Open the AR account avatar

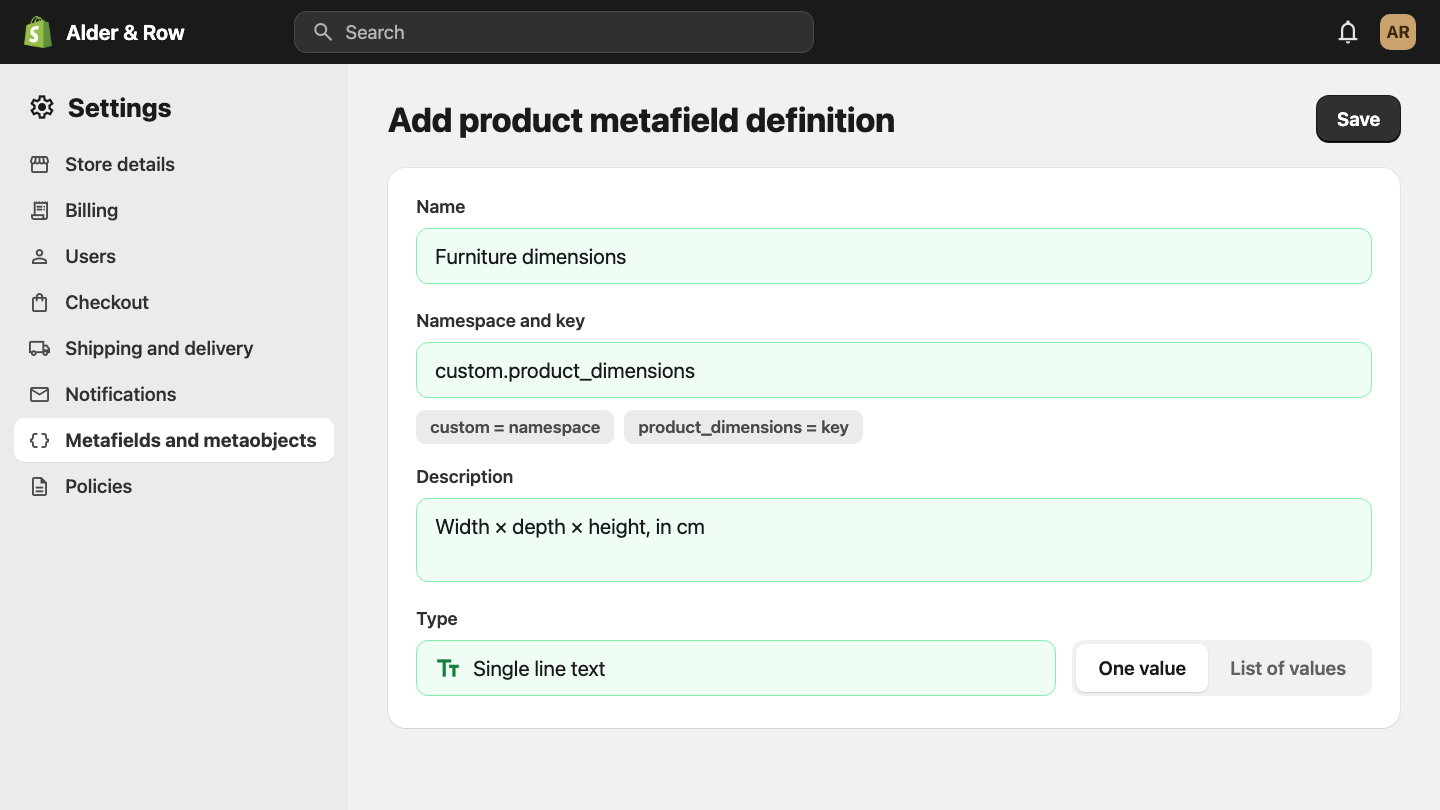(x=1398, y=32)
